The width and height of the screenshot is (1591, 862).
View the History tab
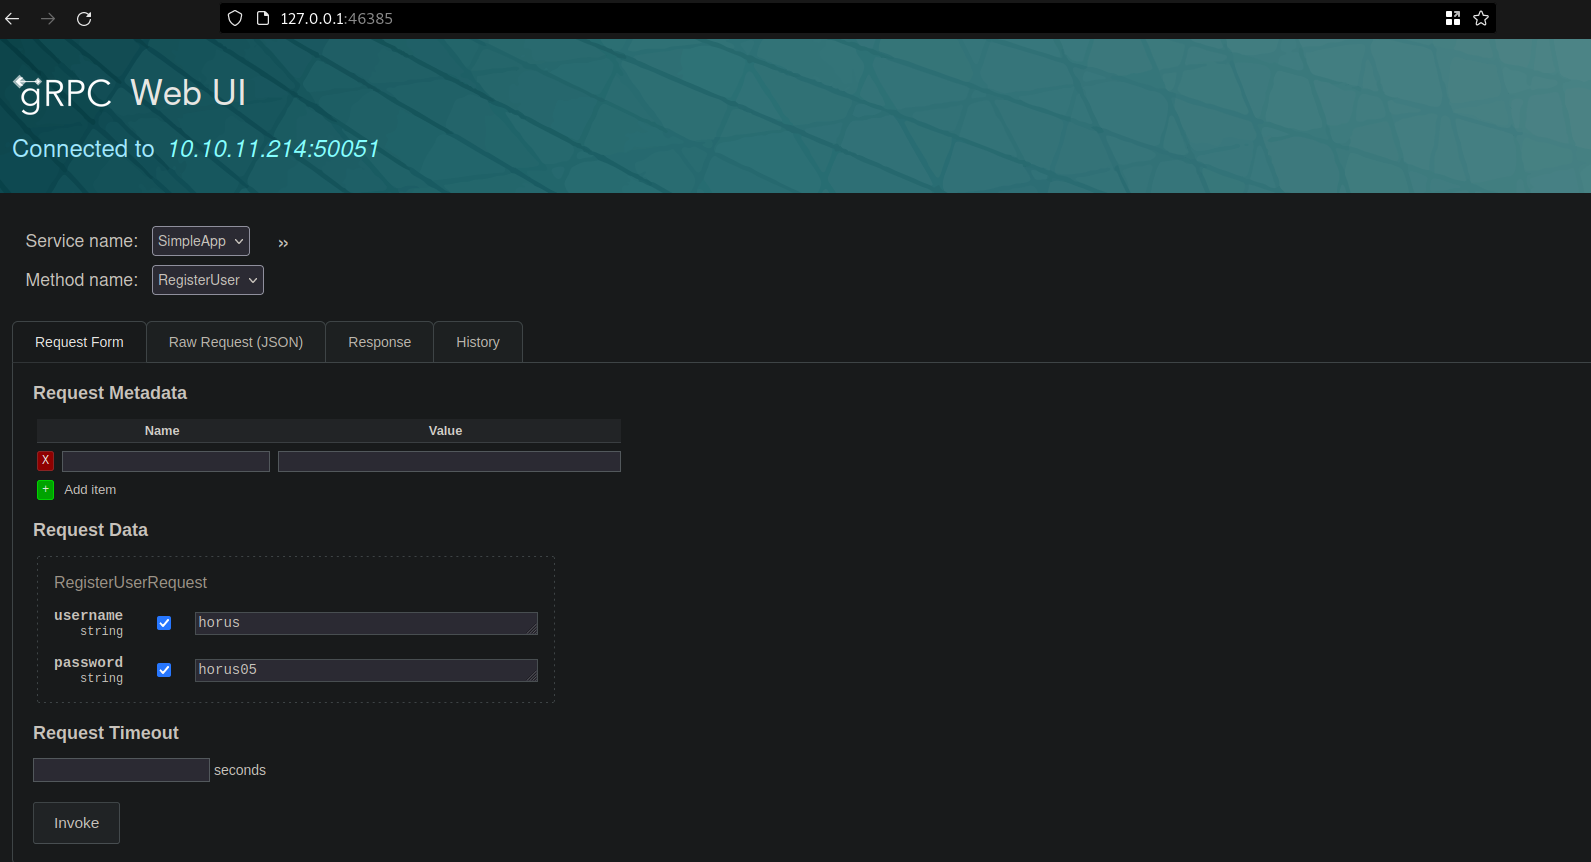[478, 342]
